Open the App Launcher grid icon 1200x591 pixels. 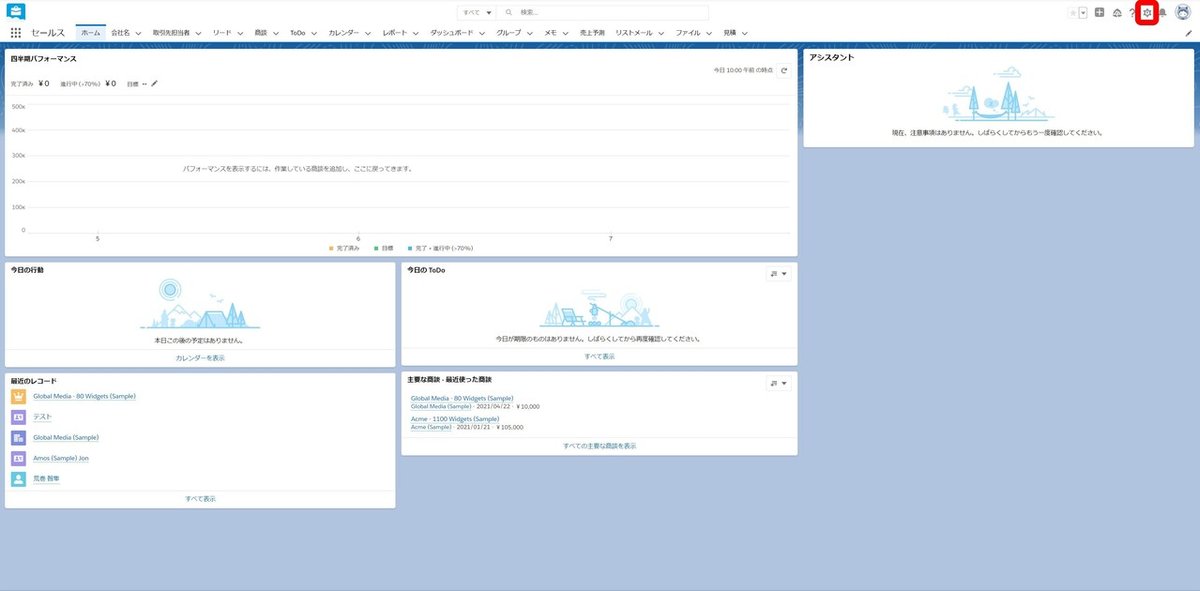(x=16, y=33)
